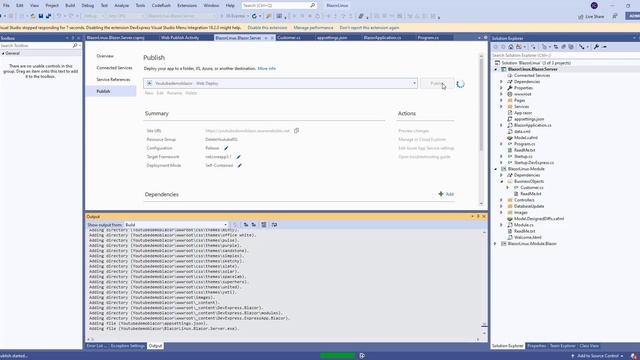
Task: Click the More info link
Action: tap(267, 69)
